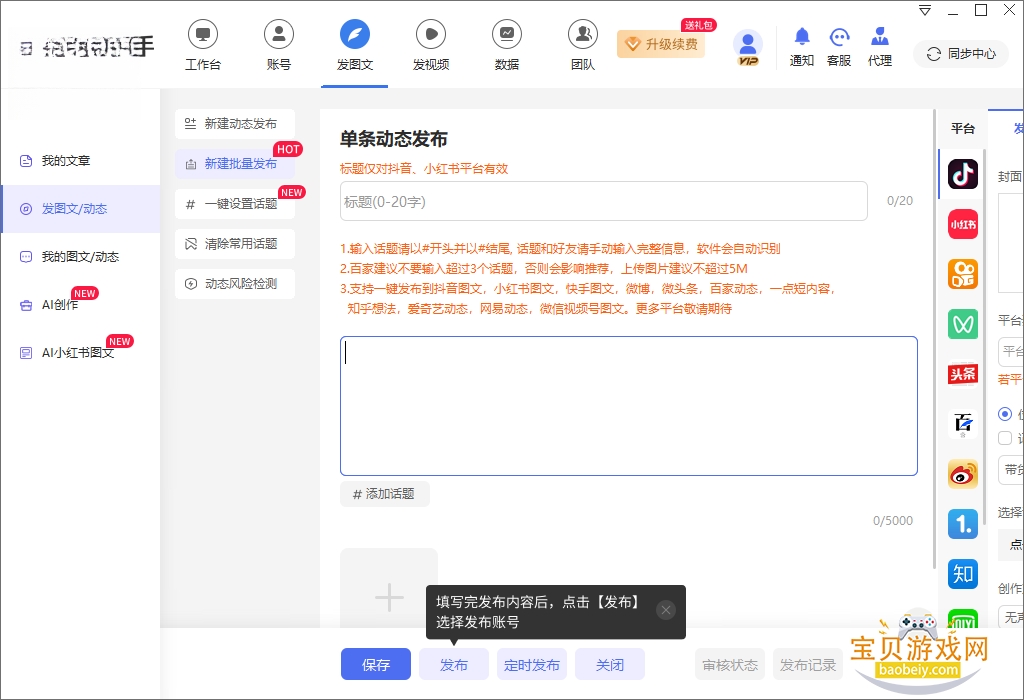This screenshot has height=700, width=1024.
Task: Click the 关闭 button
Action: point(610,664)
